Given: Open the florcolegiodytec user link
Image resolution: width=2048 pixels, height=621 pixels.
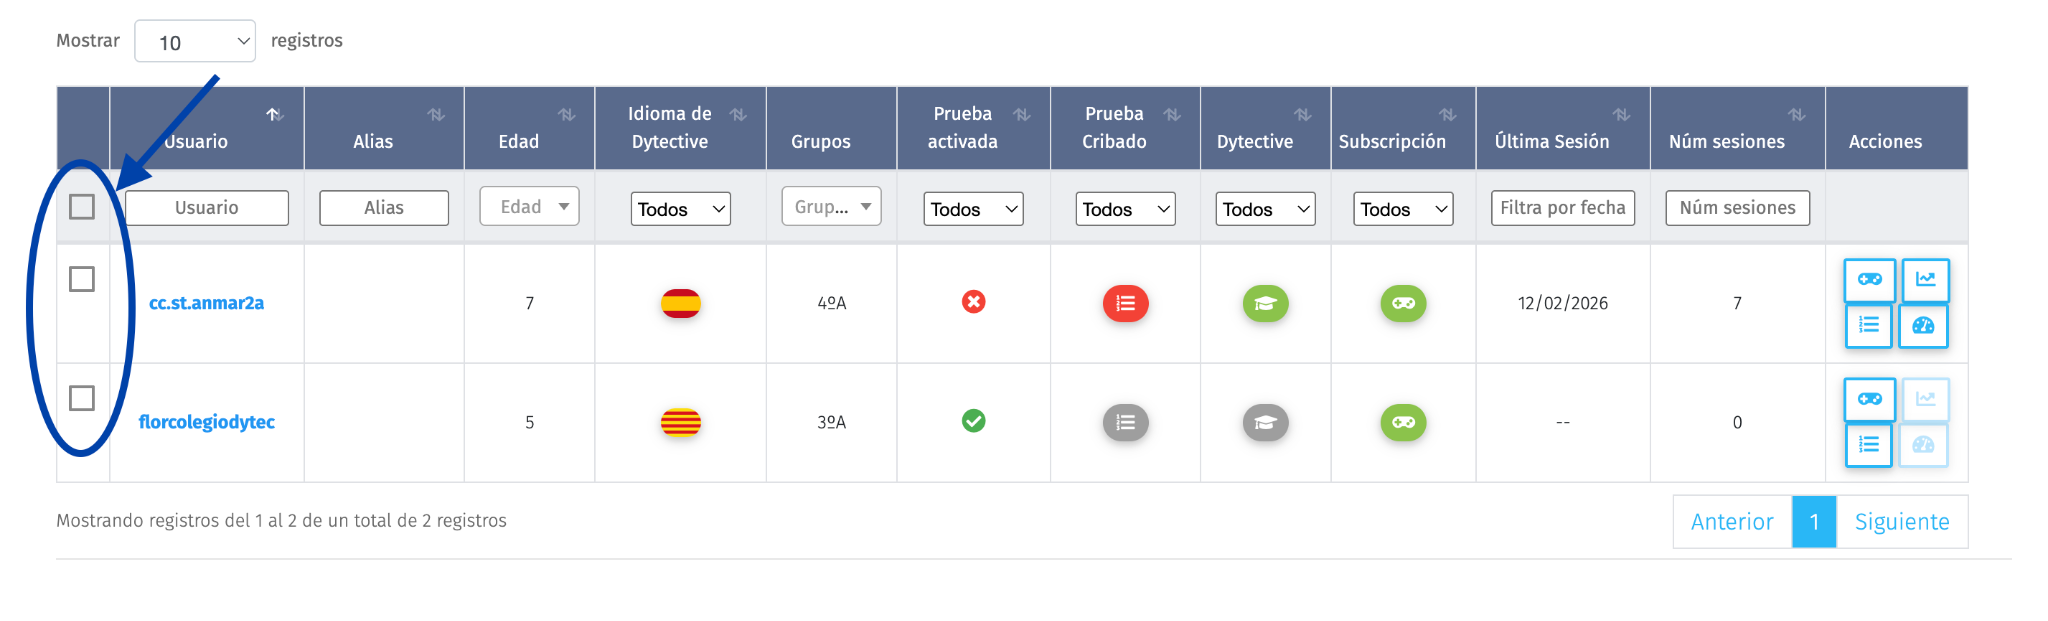Looking at the screenshot, I should [206, 422].
